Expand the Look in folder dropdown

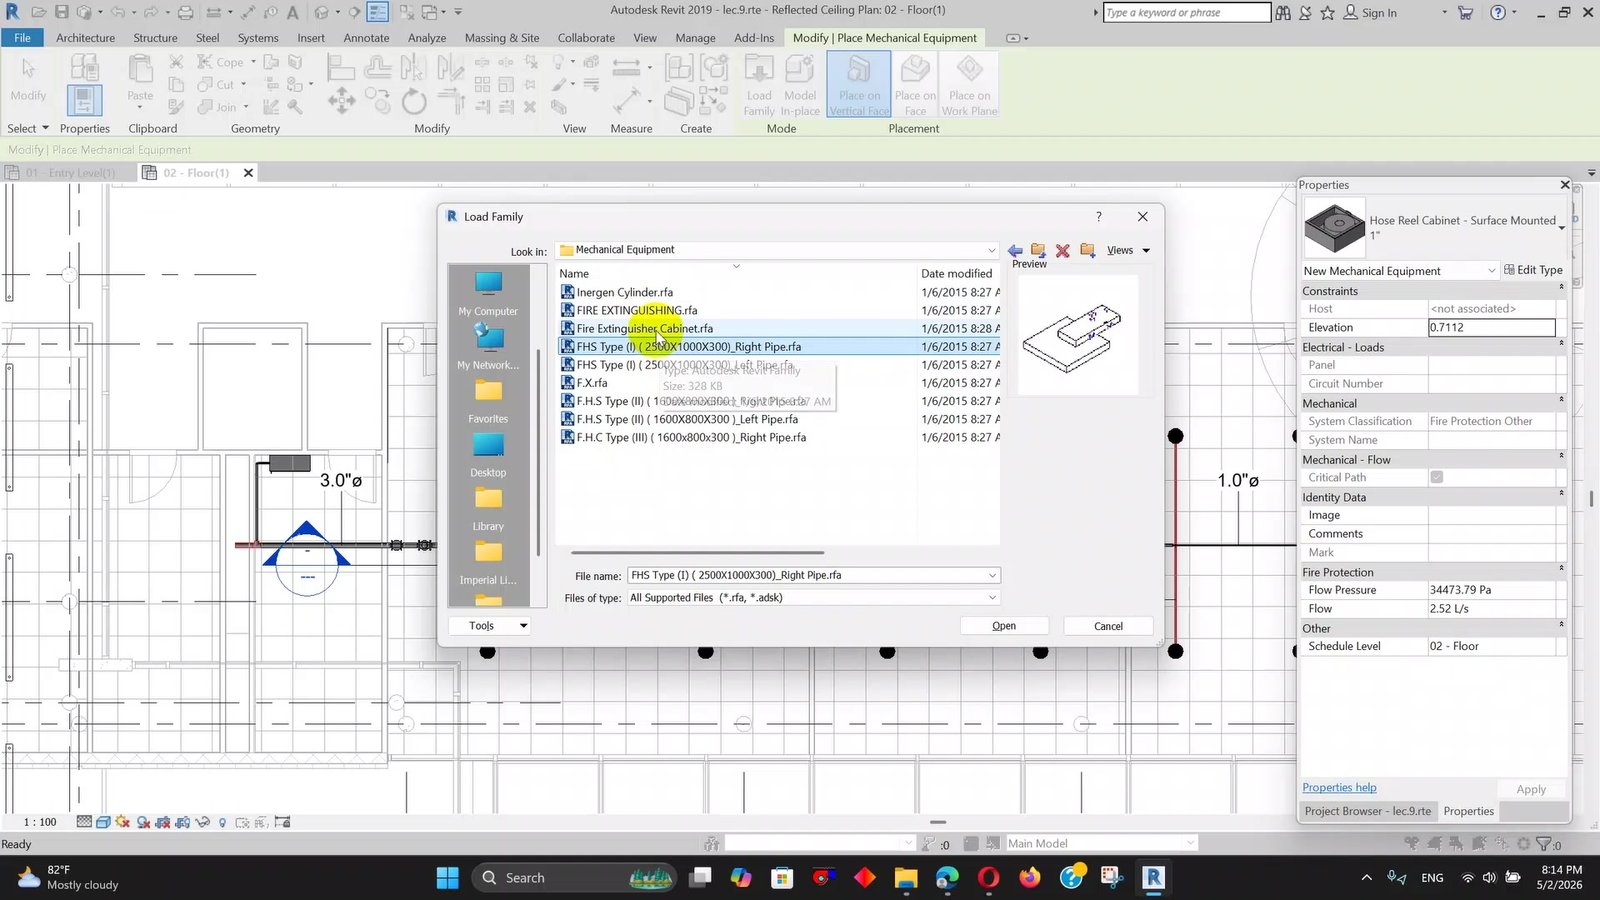(991, 250)
